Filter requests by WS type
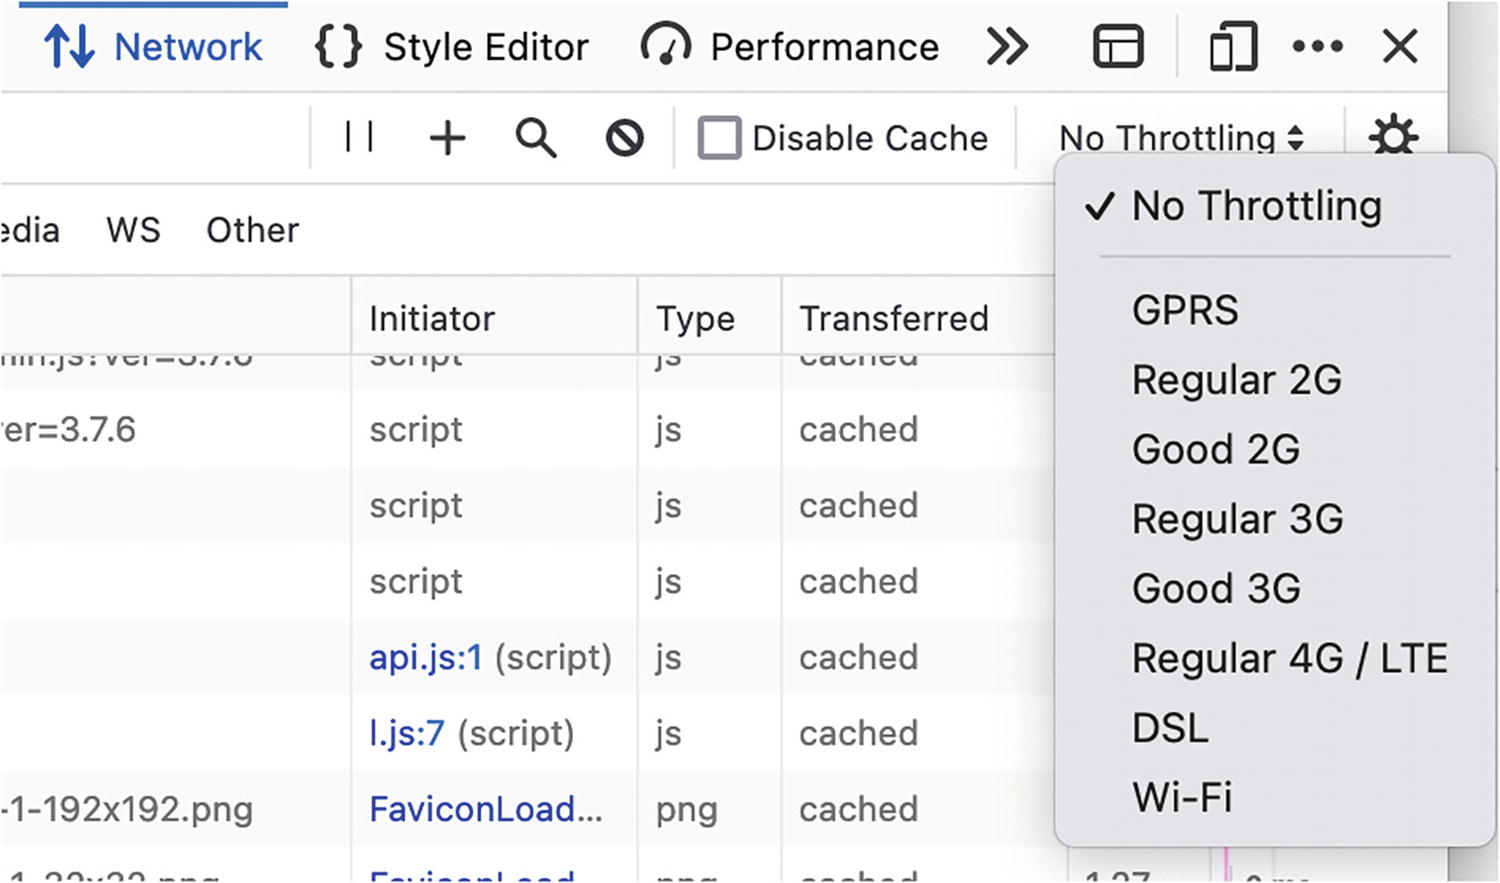The height and width of the screenshot is (883, 1500). coord(133,230)
